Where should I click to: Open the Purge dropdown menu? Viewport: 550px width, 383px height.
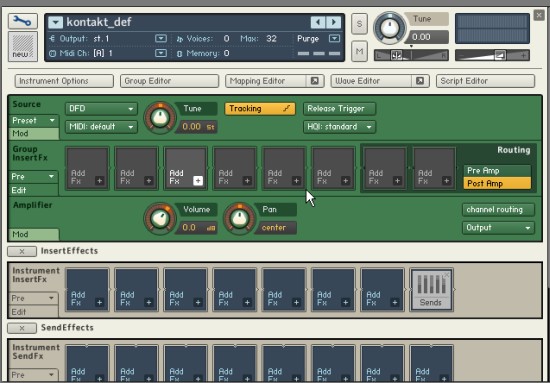(x=334, y=38)
